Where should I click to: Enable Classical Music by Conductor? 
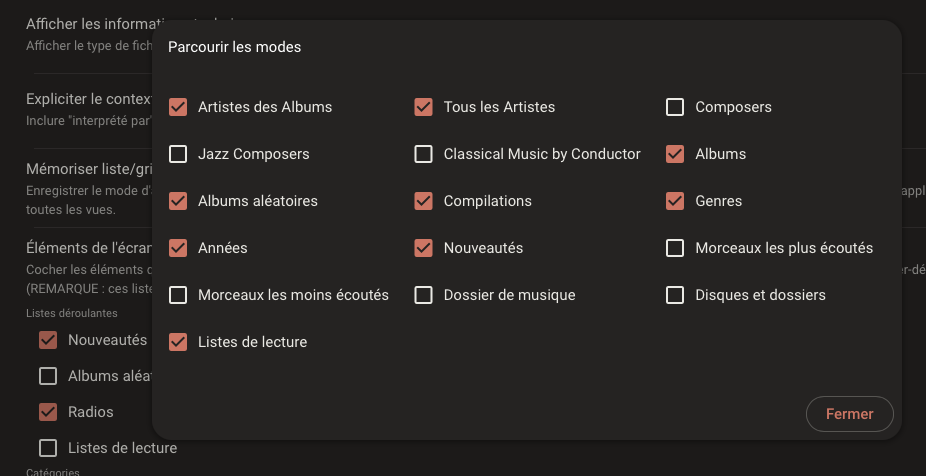[424, 154]
